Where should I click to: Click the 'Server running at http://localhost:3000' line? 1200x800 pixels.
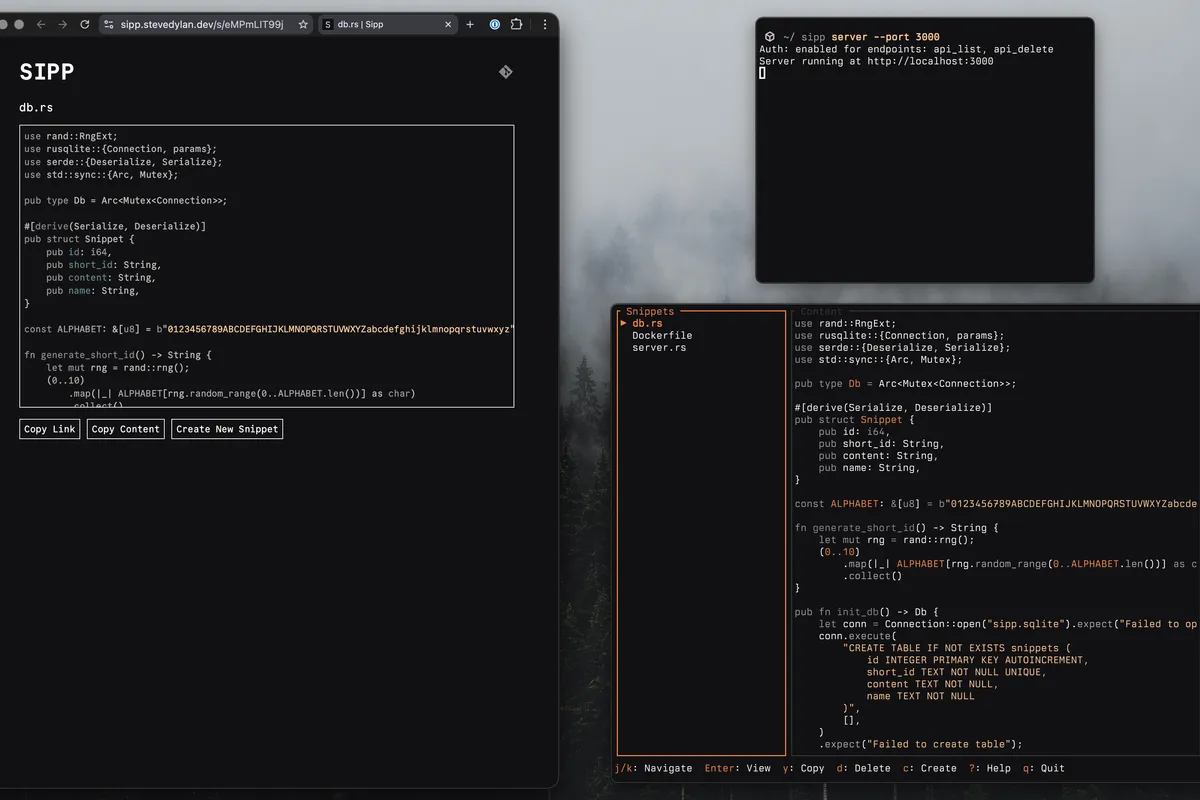(876, 61)
